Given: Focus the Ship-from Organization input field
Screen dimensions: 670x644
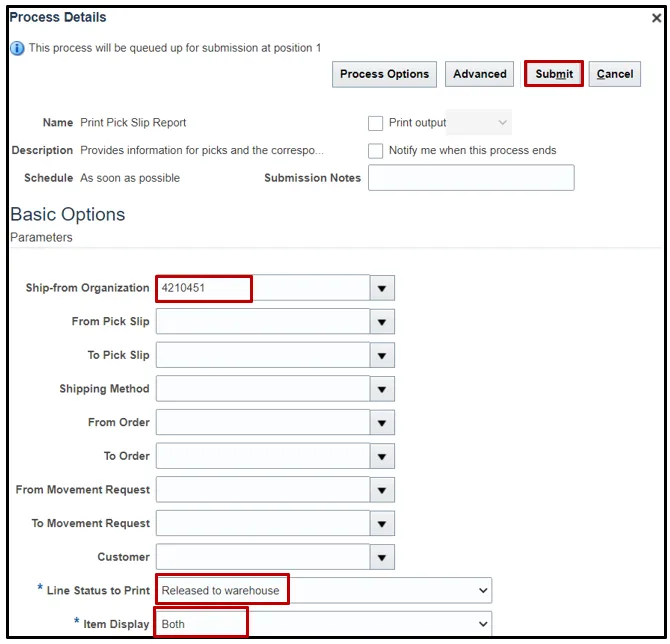Looking at the screenshot, I should click(262, 288).
